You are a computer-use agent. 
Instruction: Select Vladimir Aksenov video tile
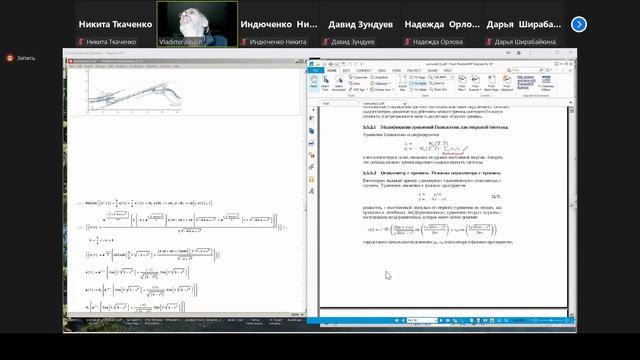click(x=197, y=24)
